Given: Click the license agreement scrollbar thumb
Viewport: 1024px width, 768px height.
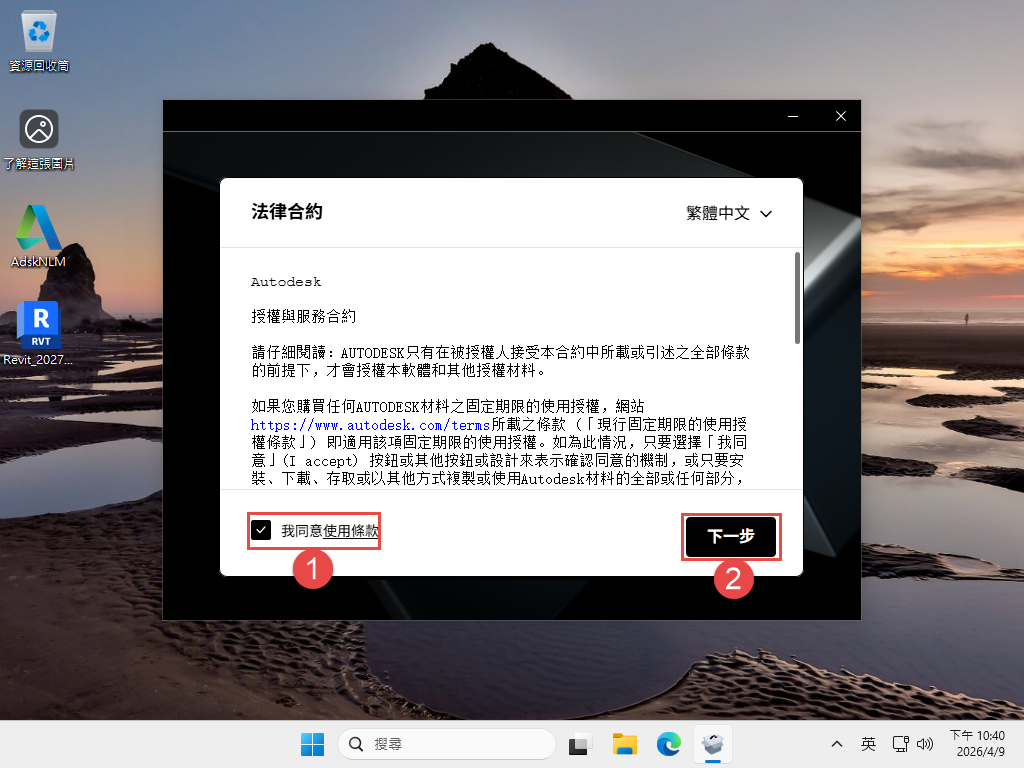Looking at the screenshot, I should (x=797, y=298).
